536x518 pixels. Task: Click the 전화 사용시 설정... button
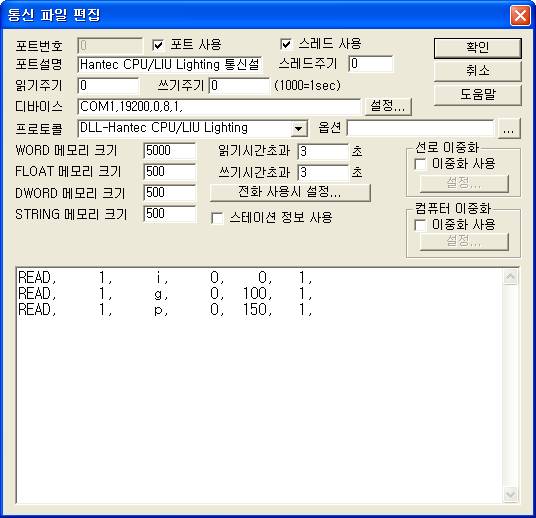(290, 192)
